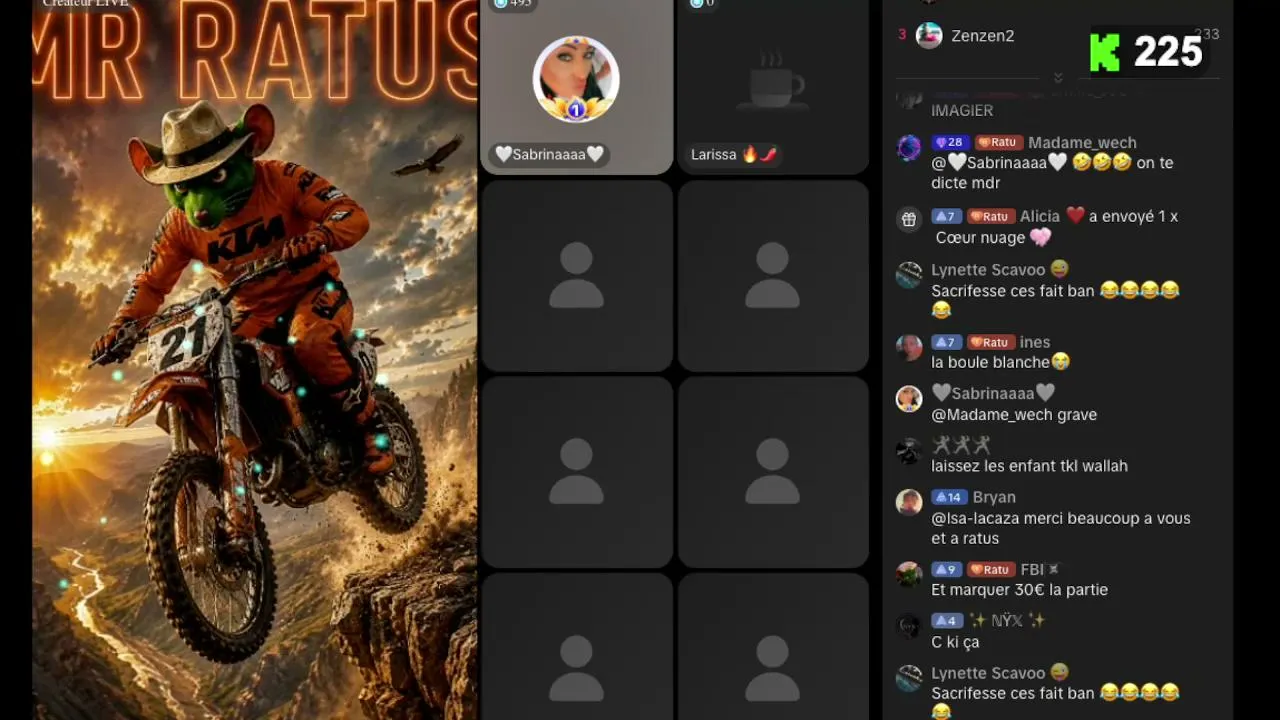Click the level 28 badge beside Madame_wech
The height and width of the screenshot is (720, 1280).
click(950, 143)
